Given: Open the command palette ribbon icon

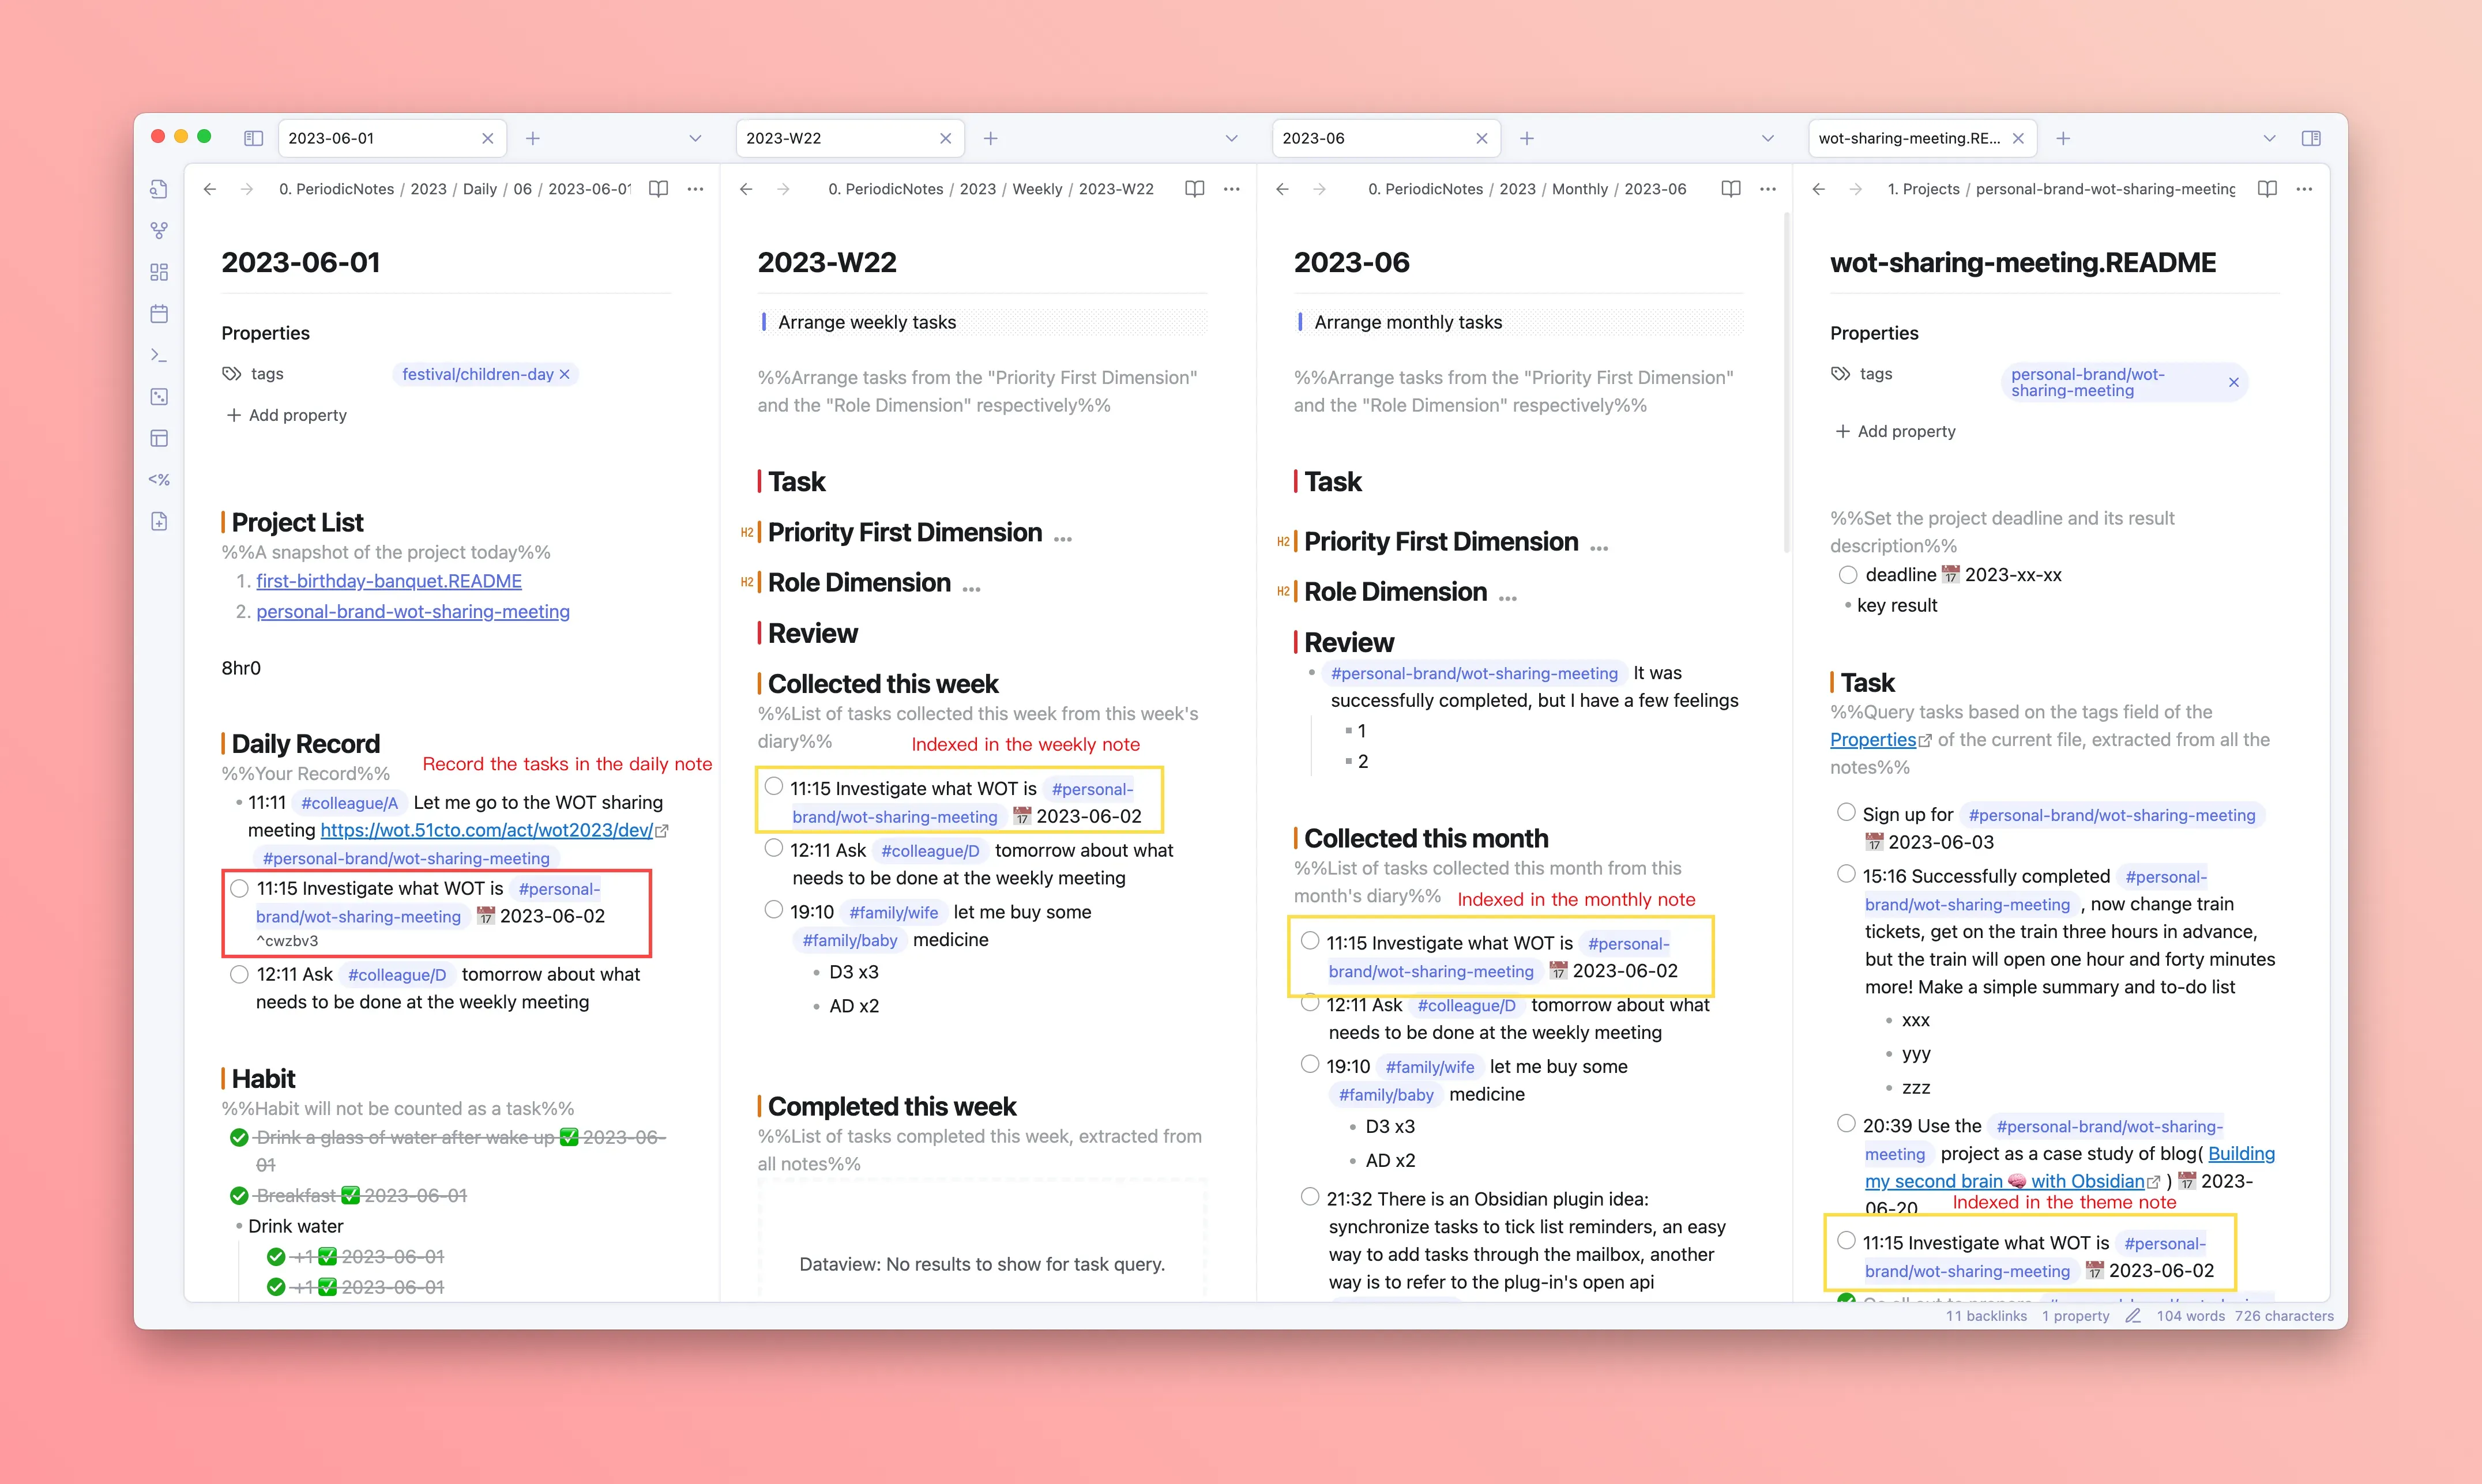Looking at the screenshot, I should click(159, 355).
